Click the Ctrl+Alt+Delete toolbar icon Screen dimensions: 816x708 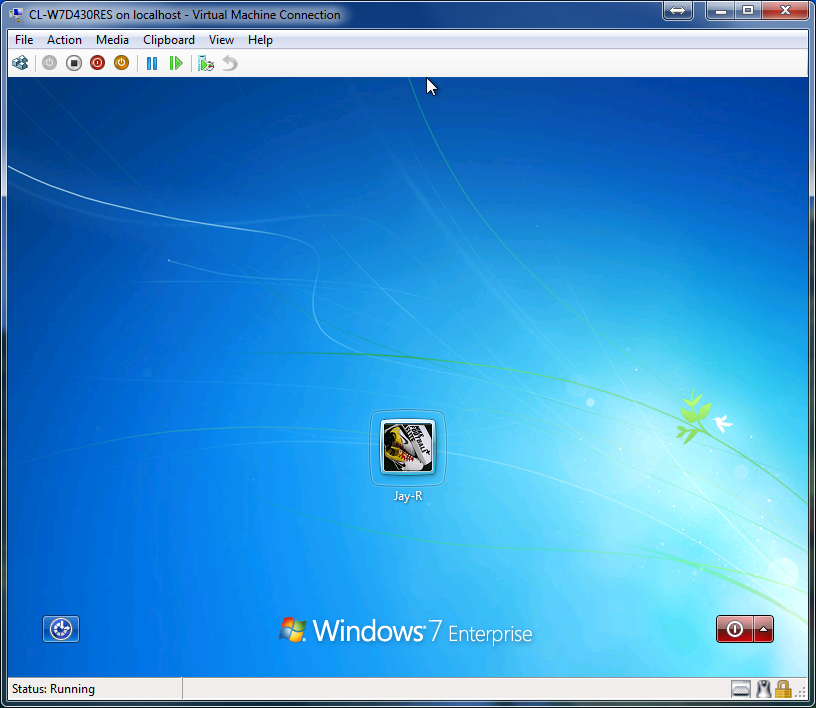[x=20, y=63]
